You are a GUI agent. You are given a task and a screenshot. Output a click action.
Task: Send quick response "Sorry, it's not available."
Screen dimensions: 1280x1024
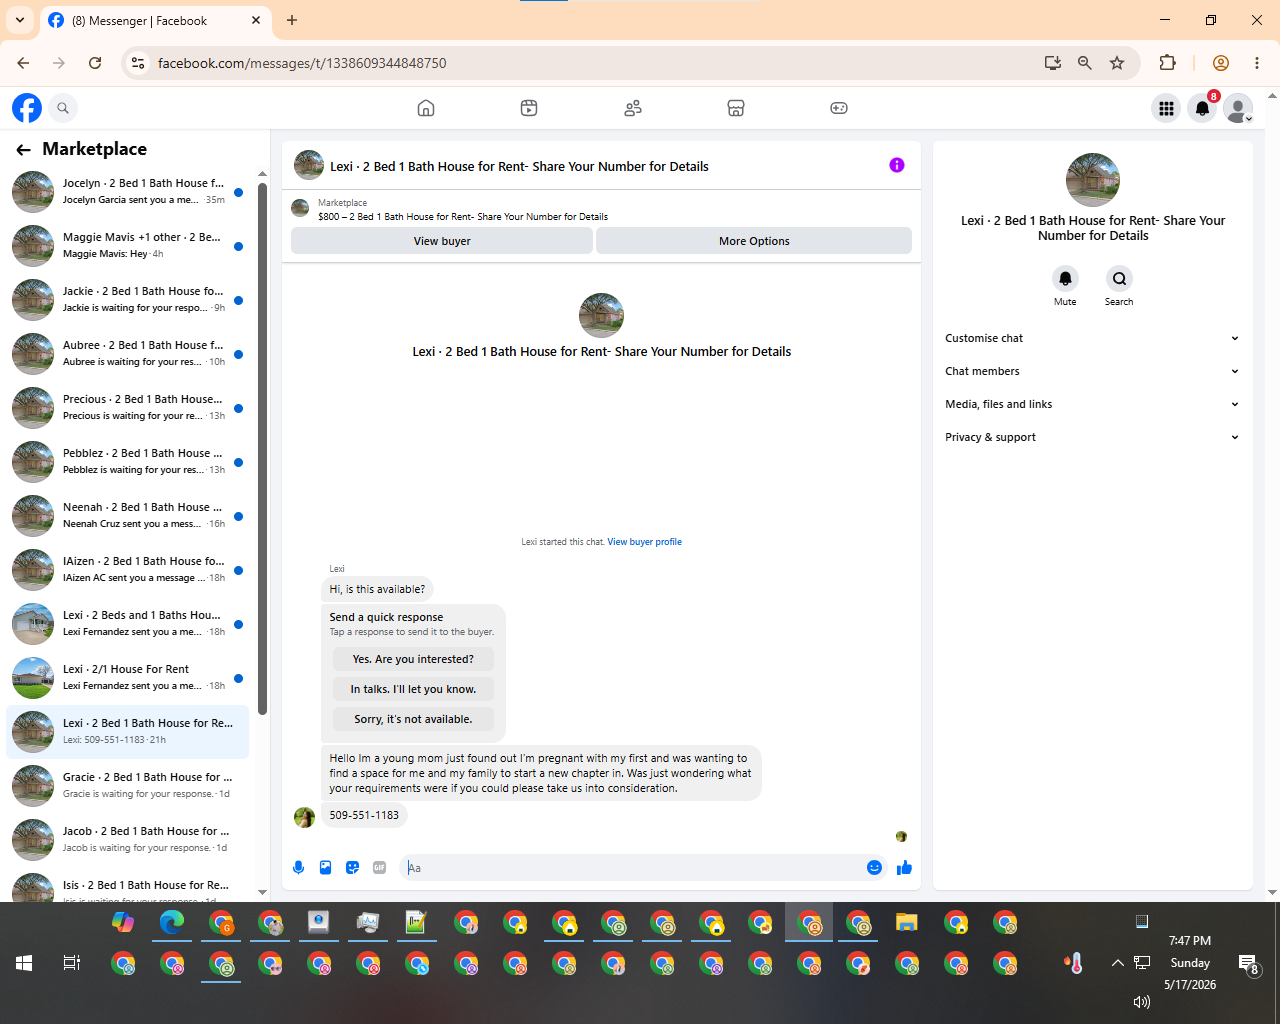pyautogui.click(x=413, y=719)
